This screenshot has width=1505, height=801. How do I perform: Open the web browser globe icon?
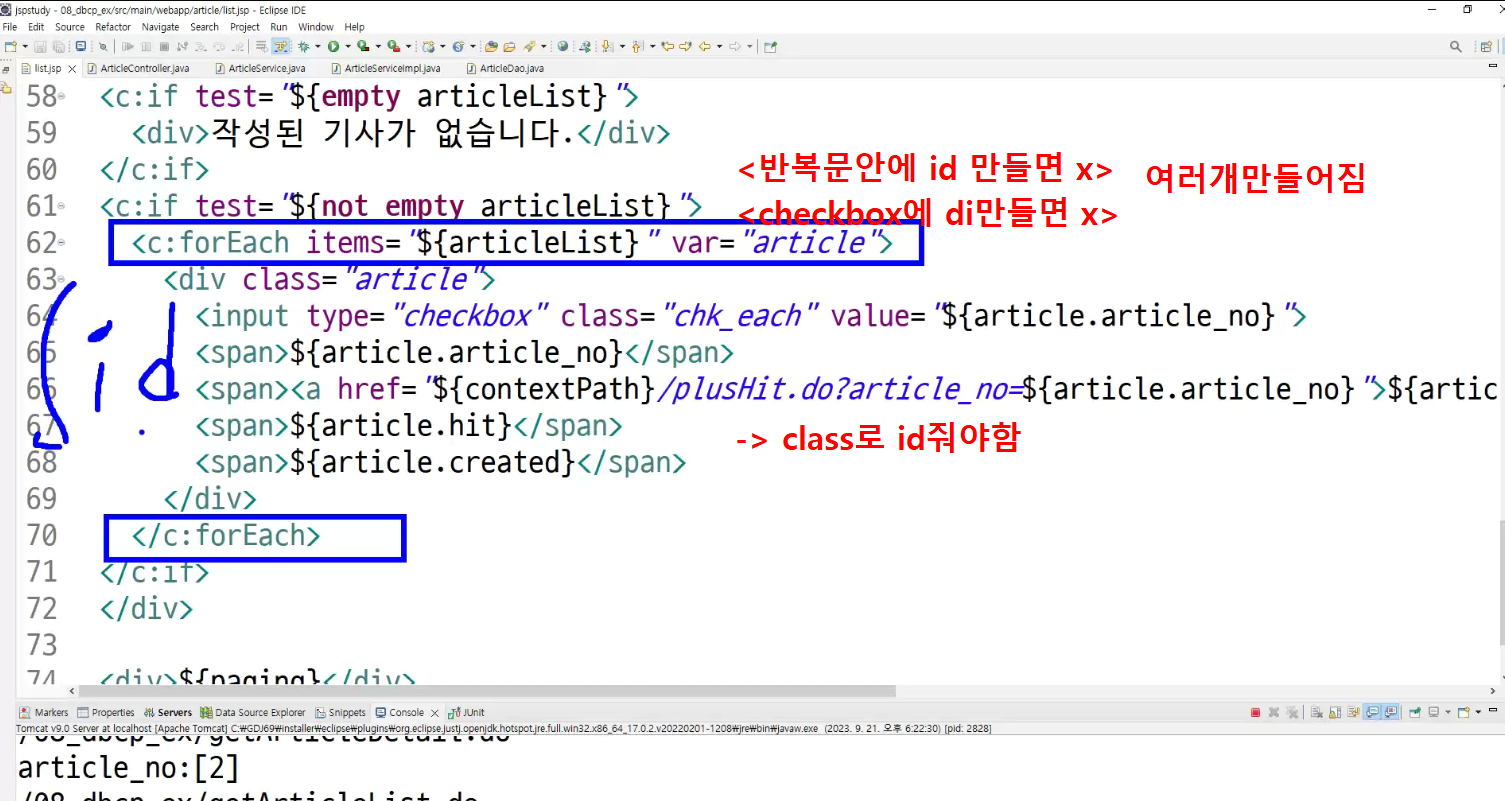(x=563, y=46)
